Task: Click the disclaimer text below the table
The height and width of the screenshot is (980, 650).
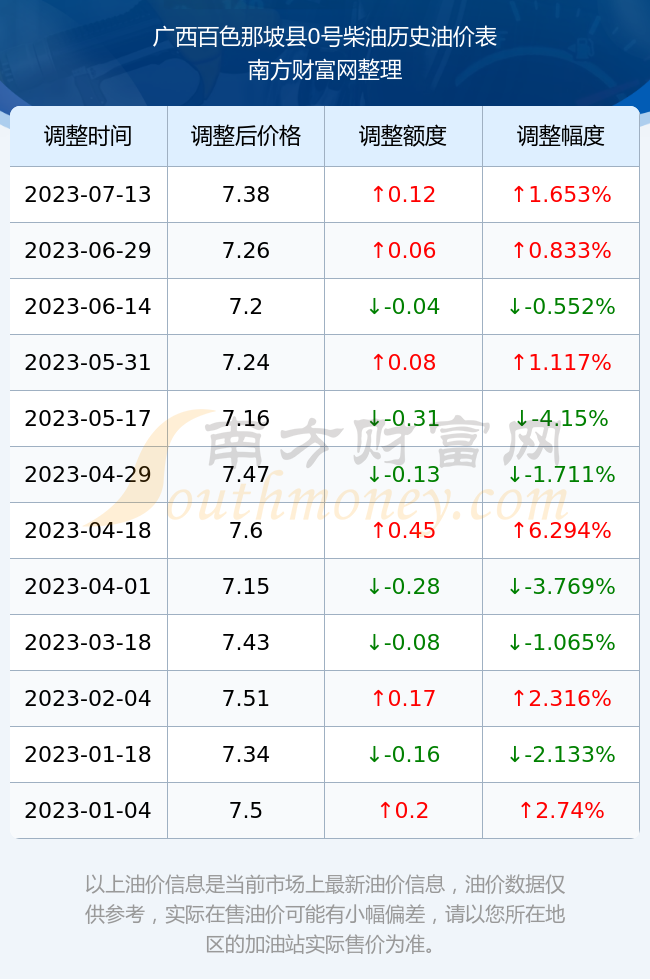Action: (x=325, y=914)
